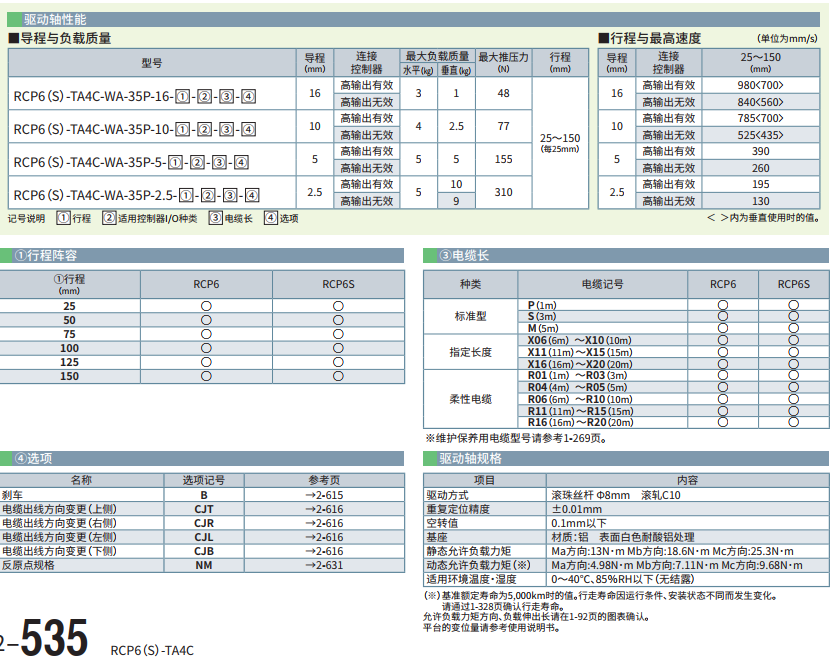Click the page number 535
Image resolution: width=833 pixels, height=657 pixels.
(54, 636)
